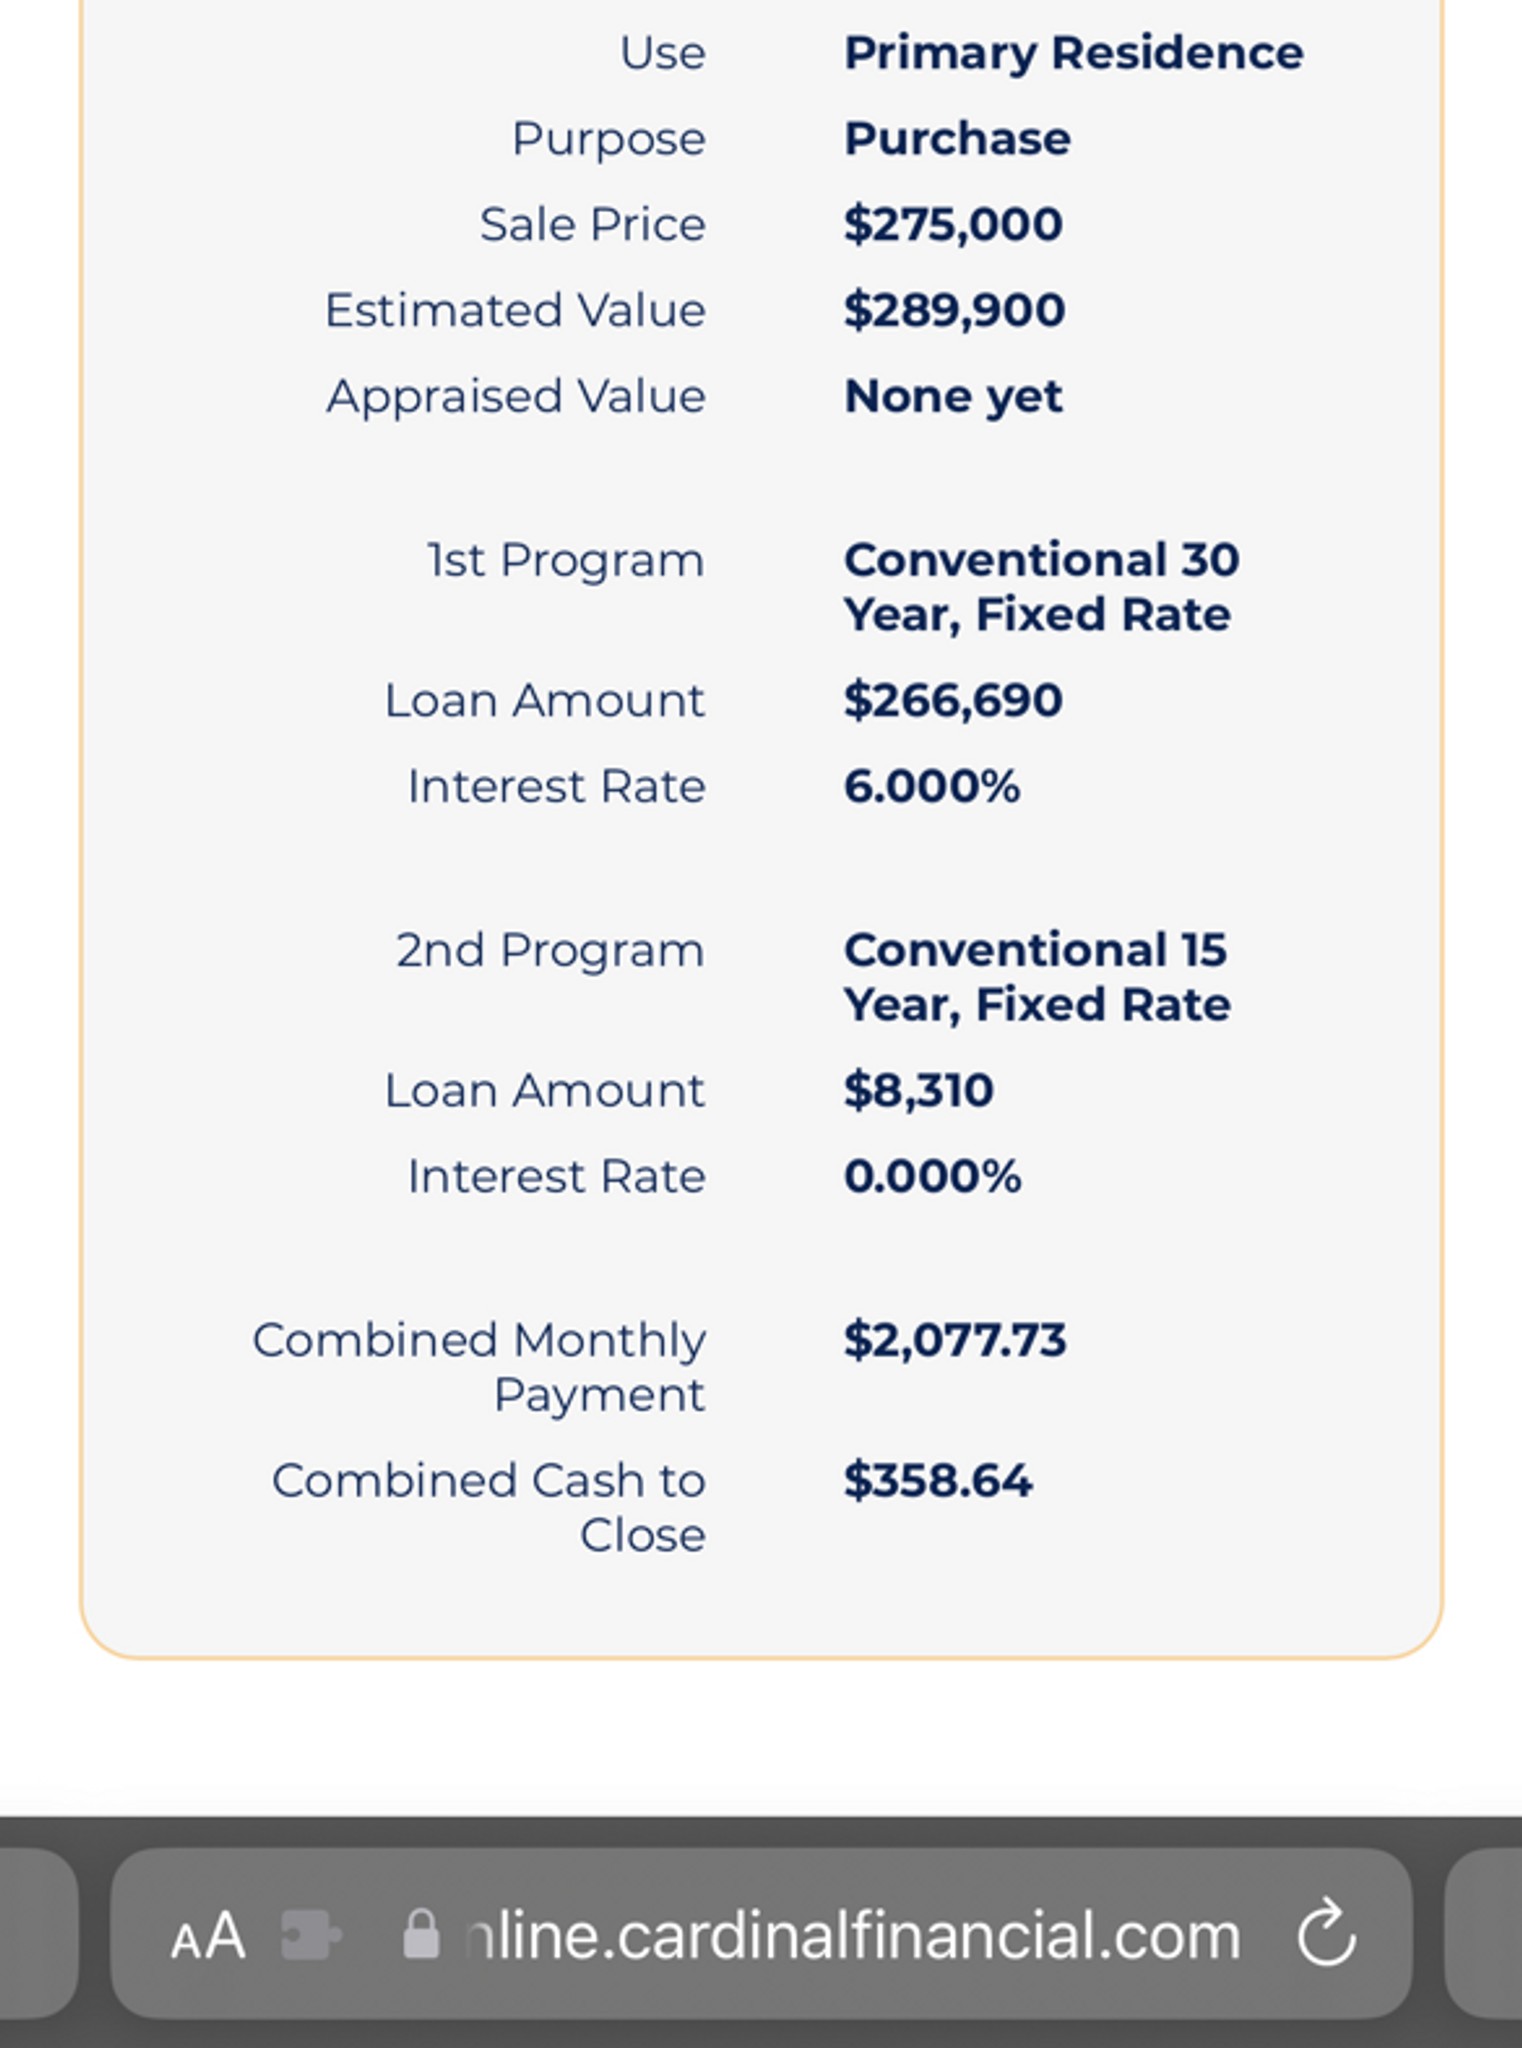The width and height of the screenshot is (1522, 2048).
Task: Tap the AA reader text size button
Action: point(208,1936)
